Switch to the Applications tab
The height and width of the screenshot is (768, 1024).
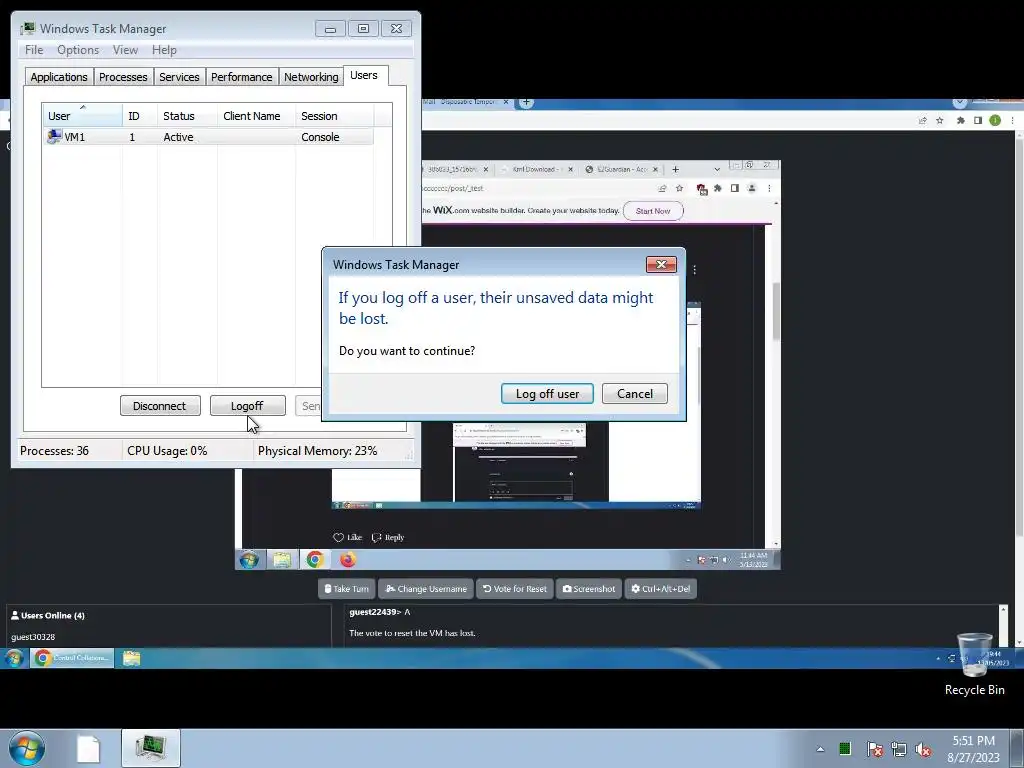[x=59, y=77]
